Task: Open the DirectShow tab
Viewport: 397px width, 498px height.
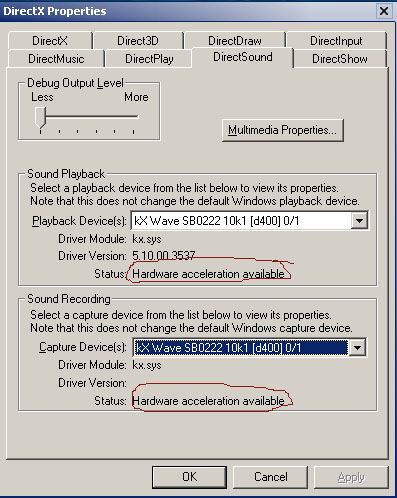Action: click(340, 59)
